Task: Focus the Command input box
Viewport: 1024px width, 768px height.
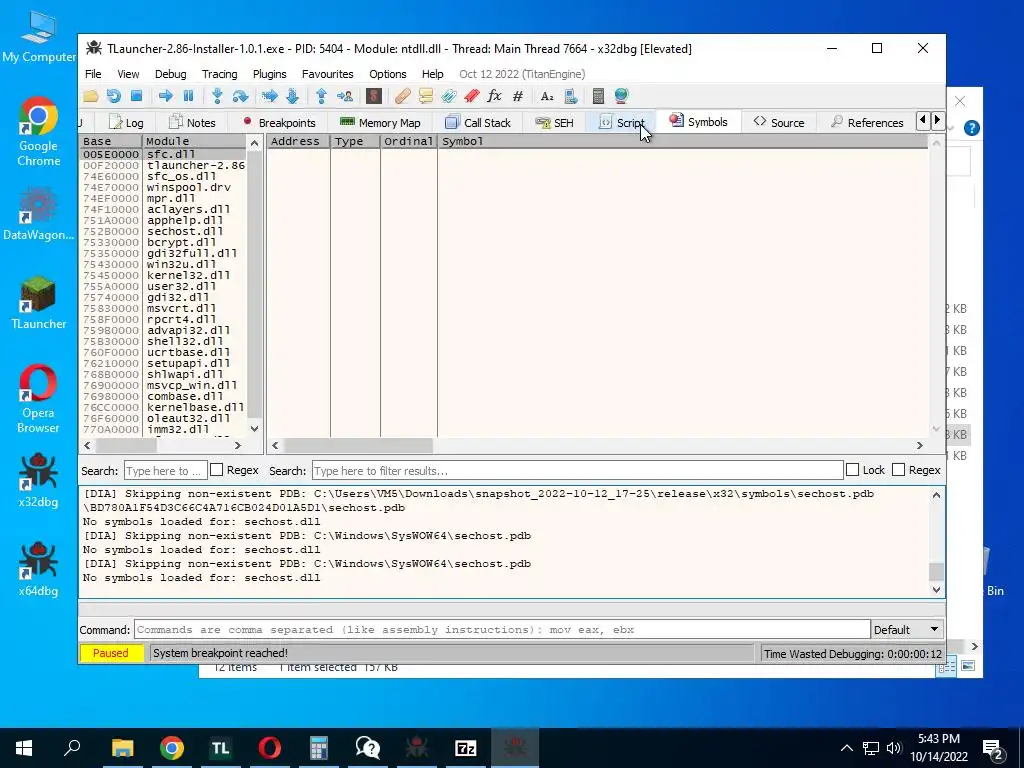Action: pyautogui.click(x=502, y=630)
